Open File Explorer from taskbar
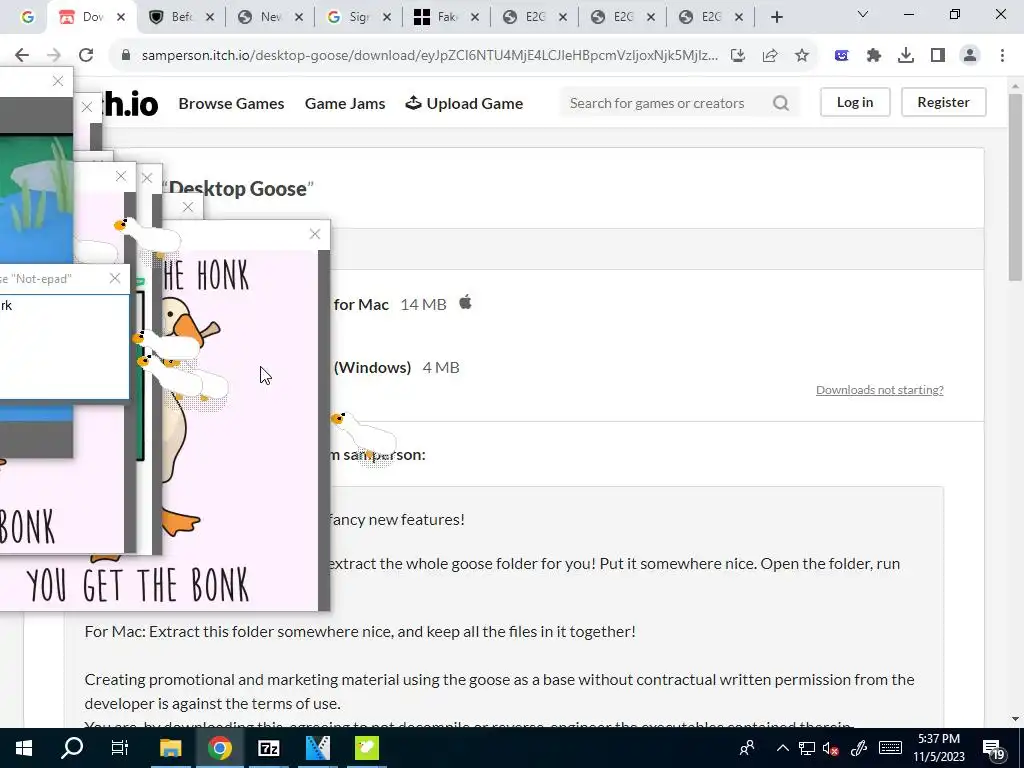1024x768 pixels. coord(170,748)
